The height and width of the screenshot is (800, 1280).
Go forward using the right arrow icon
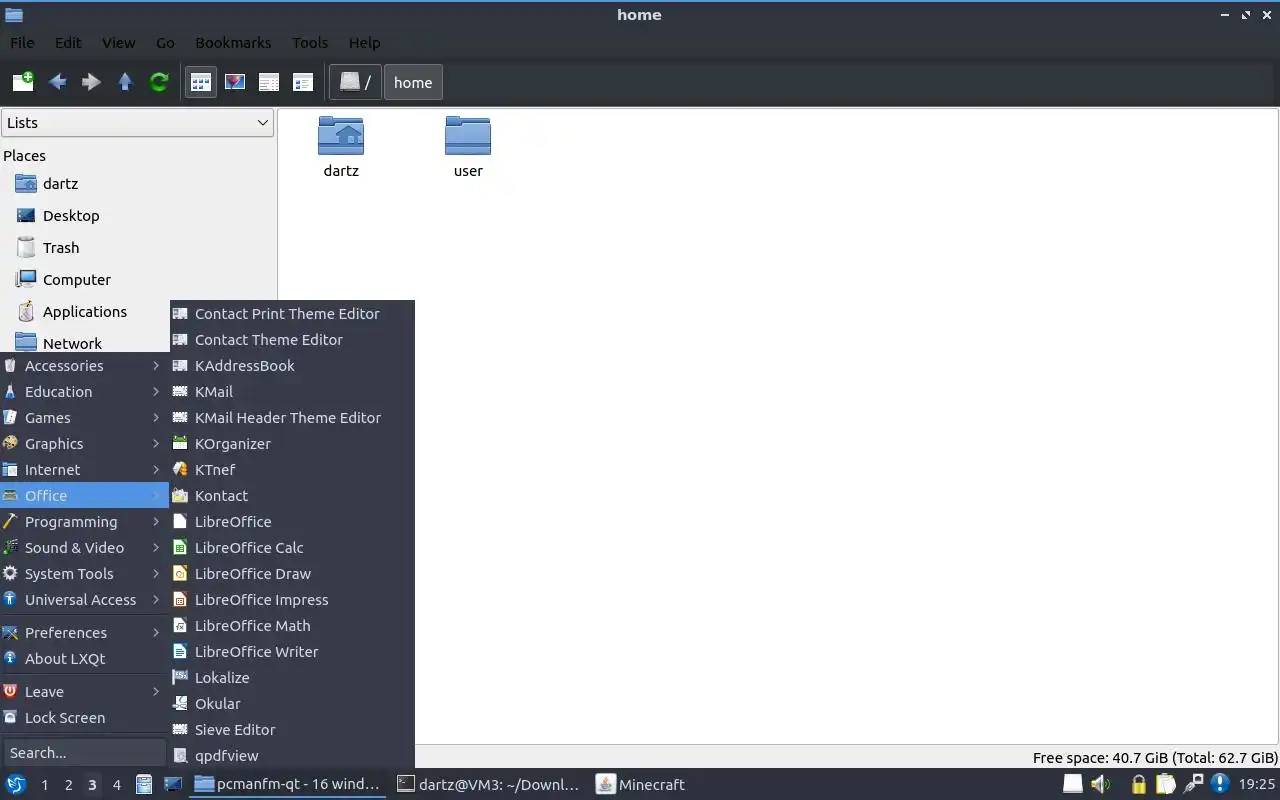91,82
